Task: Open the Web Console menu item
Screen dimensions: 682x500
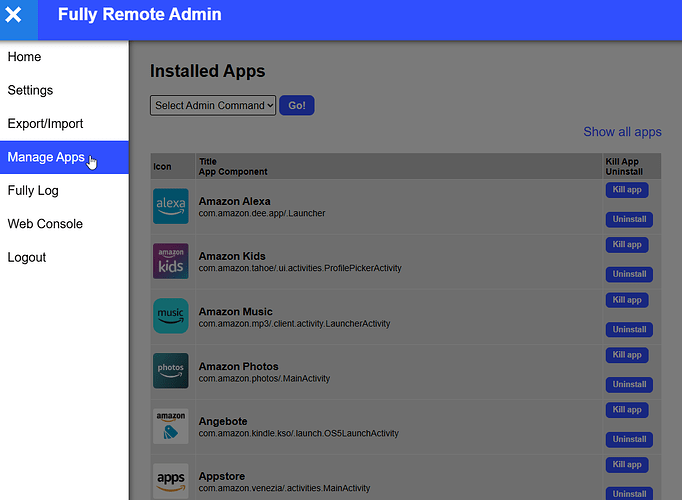Action: 64,224
